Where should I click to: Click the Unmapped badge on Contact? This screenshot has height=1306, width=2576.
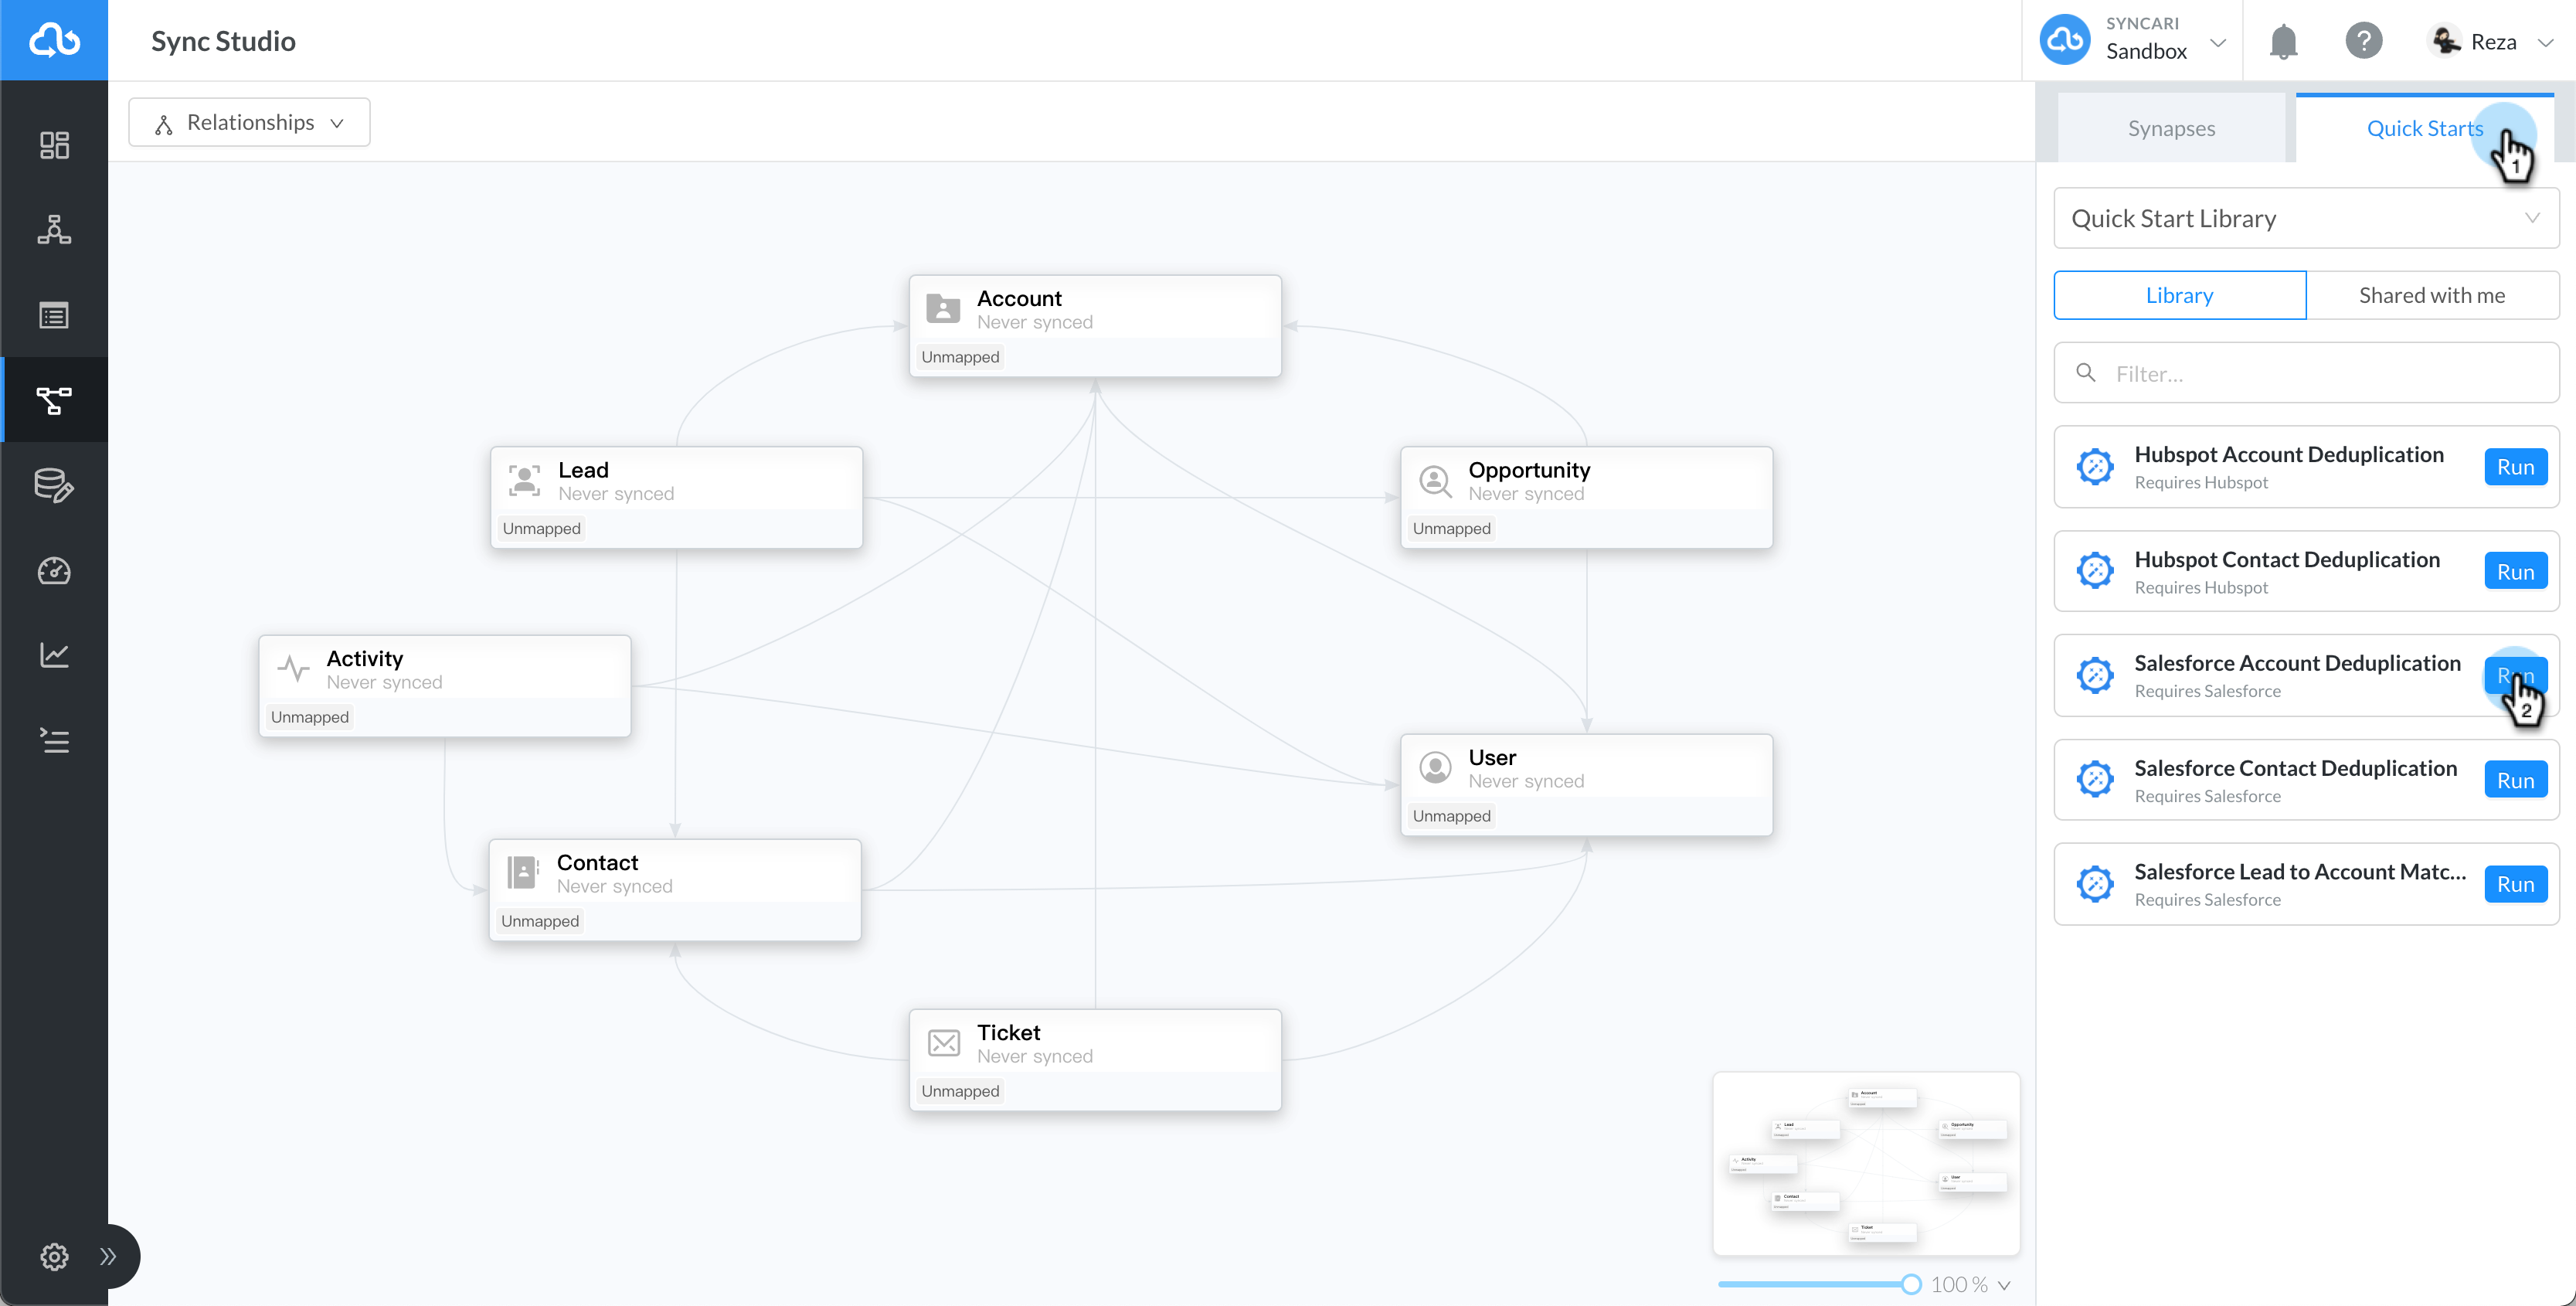click(x=540, y=921)
